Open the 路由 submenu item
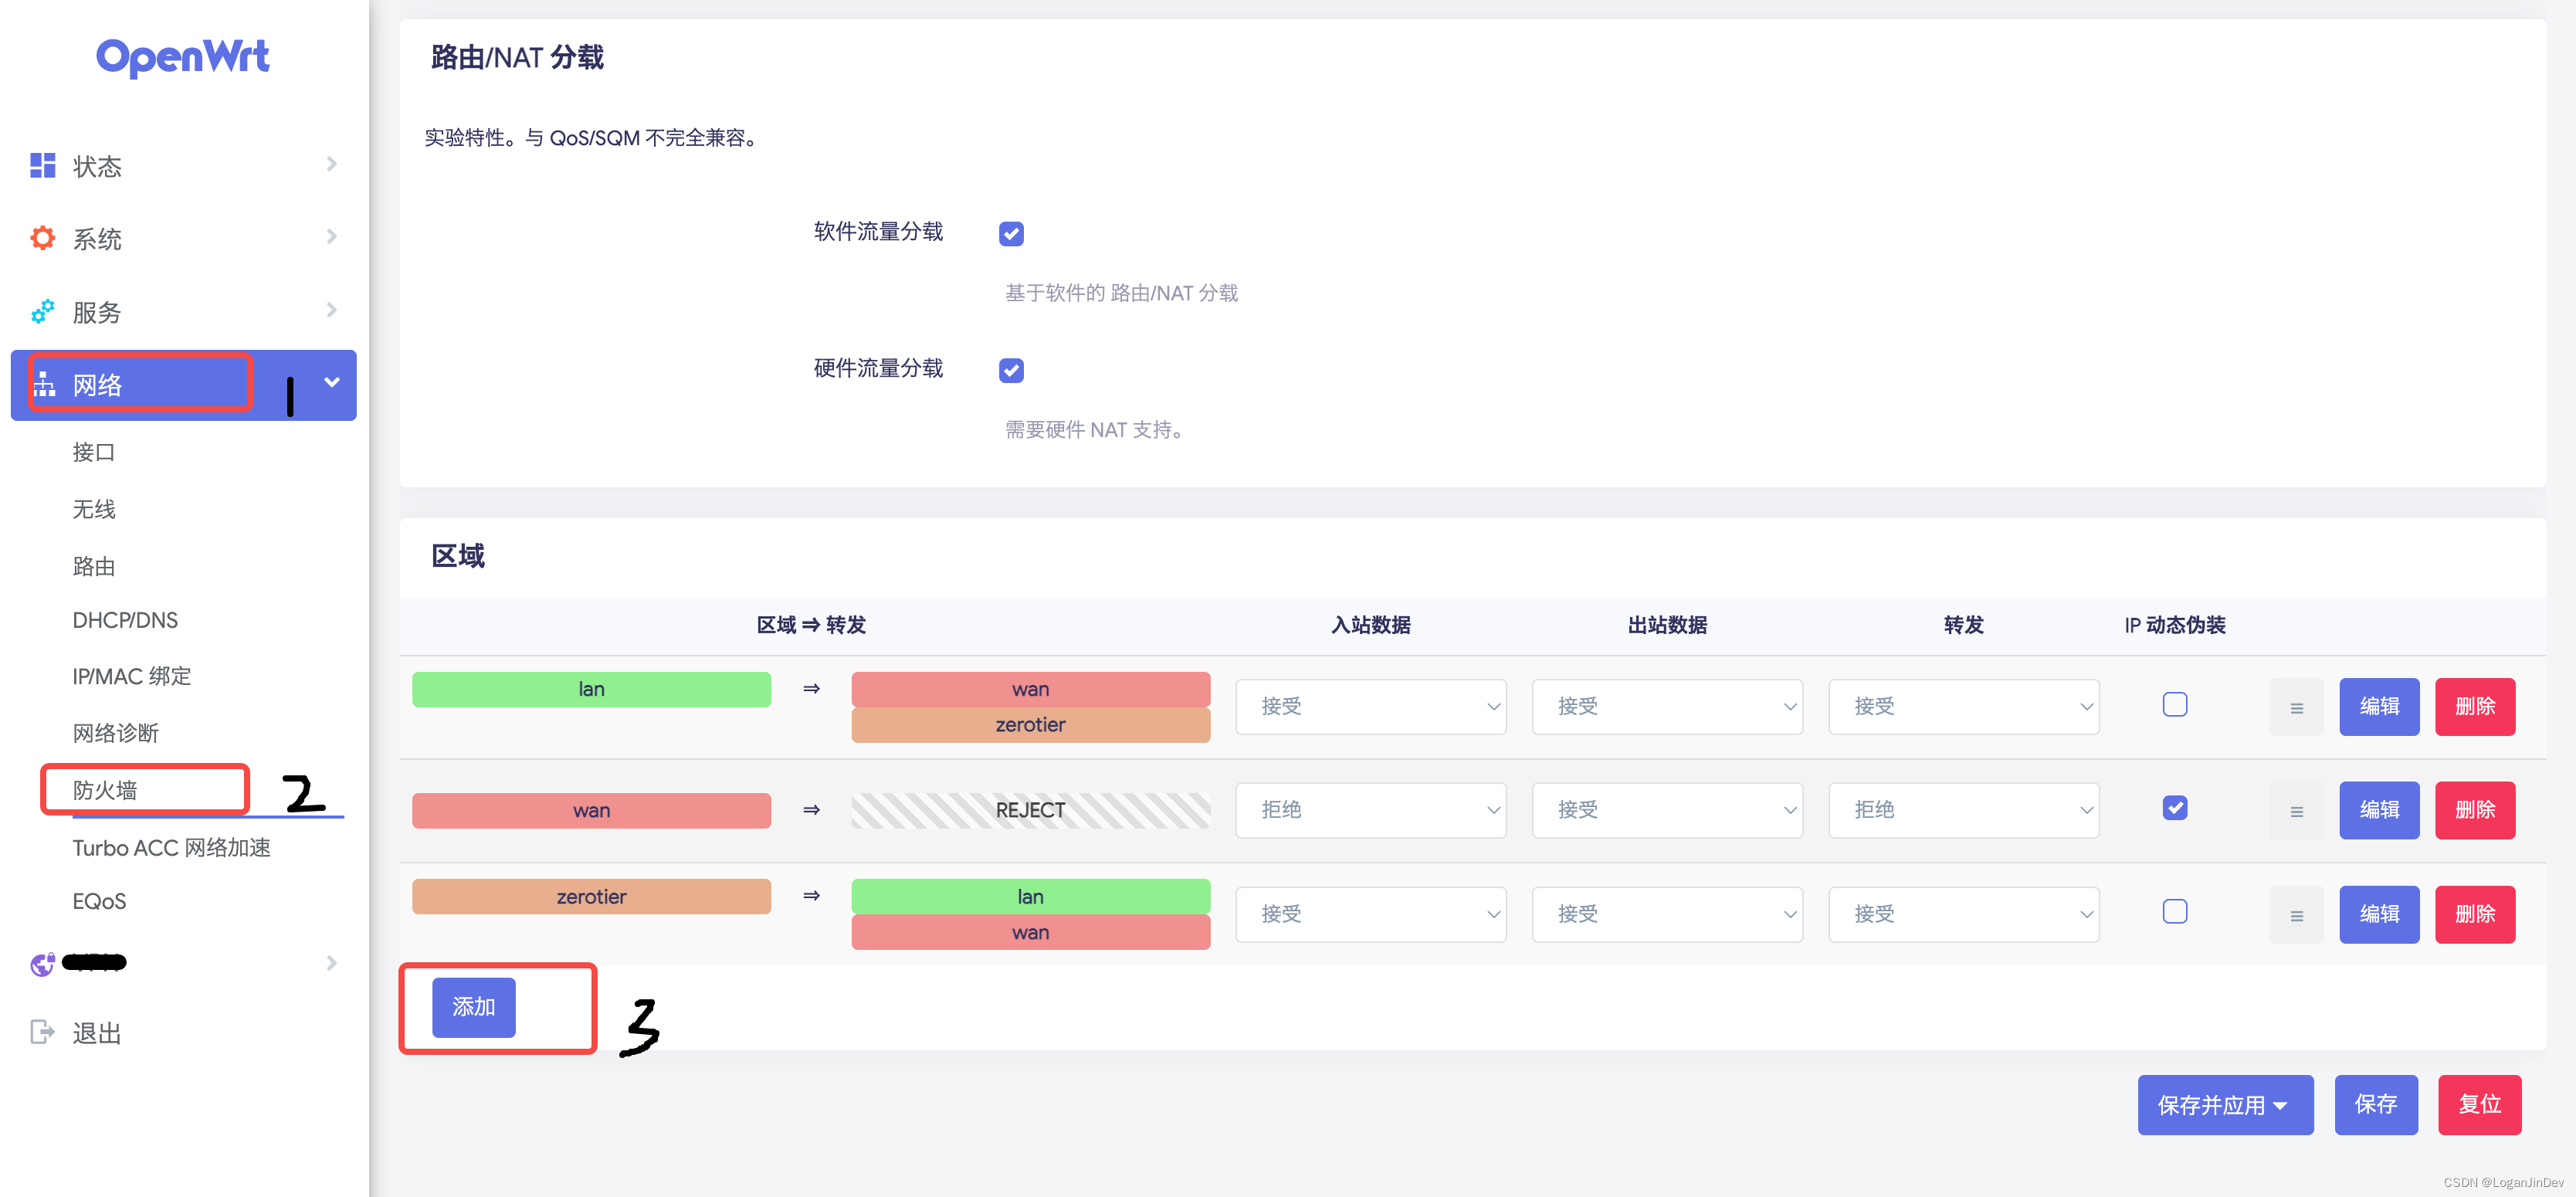The height and width of the screenshot is (1197, 2576). point(94,566)
